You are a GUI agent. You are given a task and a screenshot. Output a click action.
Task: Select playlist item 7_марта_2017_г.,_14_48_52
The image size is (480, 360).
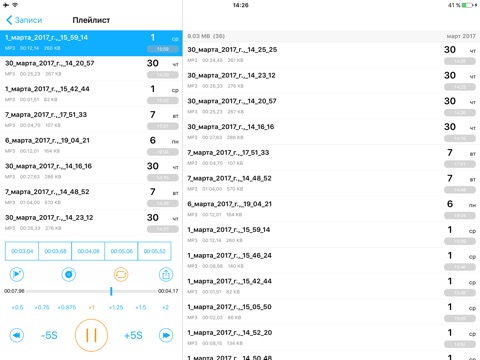pos(91,197)
